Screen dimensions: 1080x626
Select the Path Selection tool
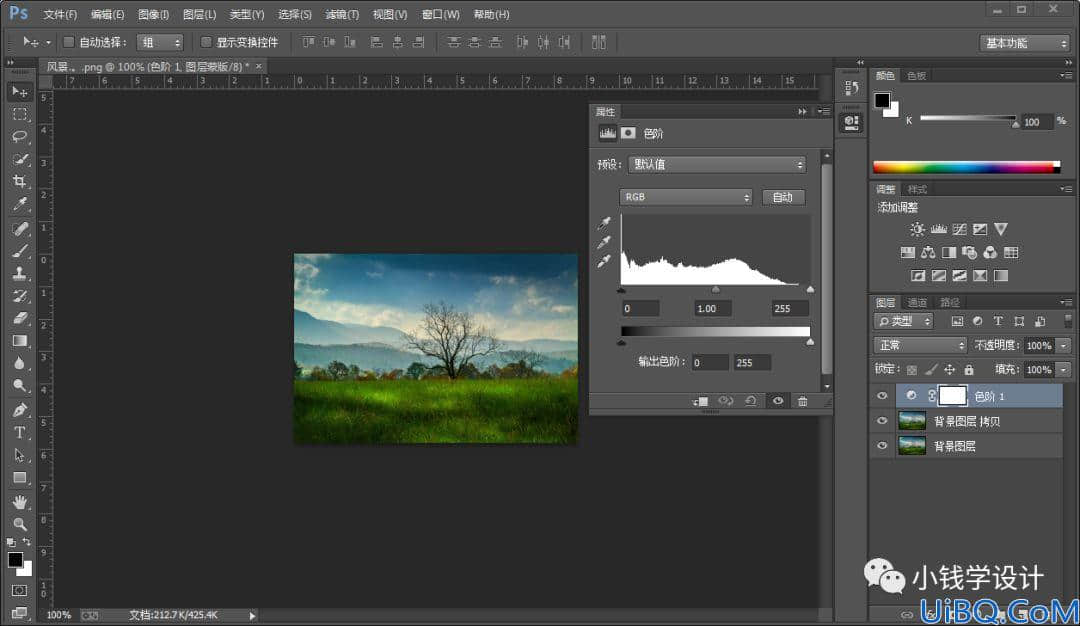point(20,455)
